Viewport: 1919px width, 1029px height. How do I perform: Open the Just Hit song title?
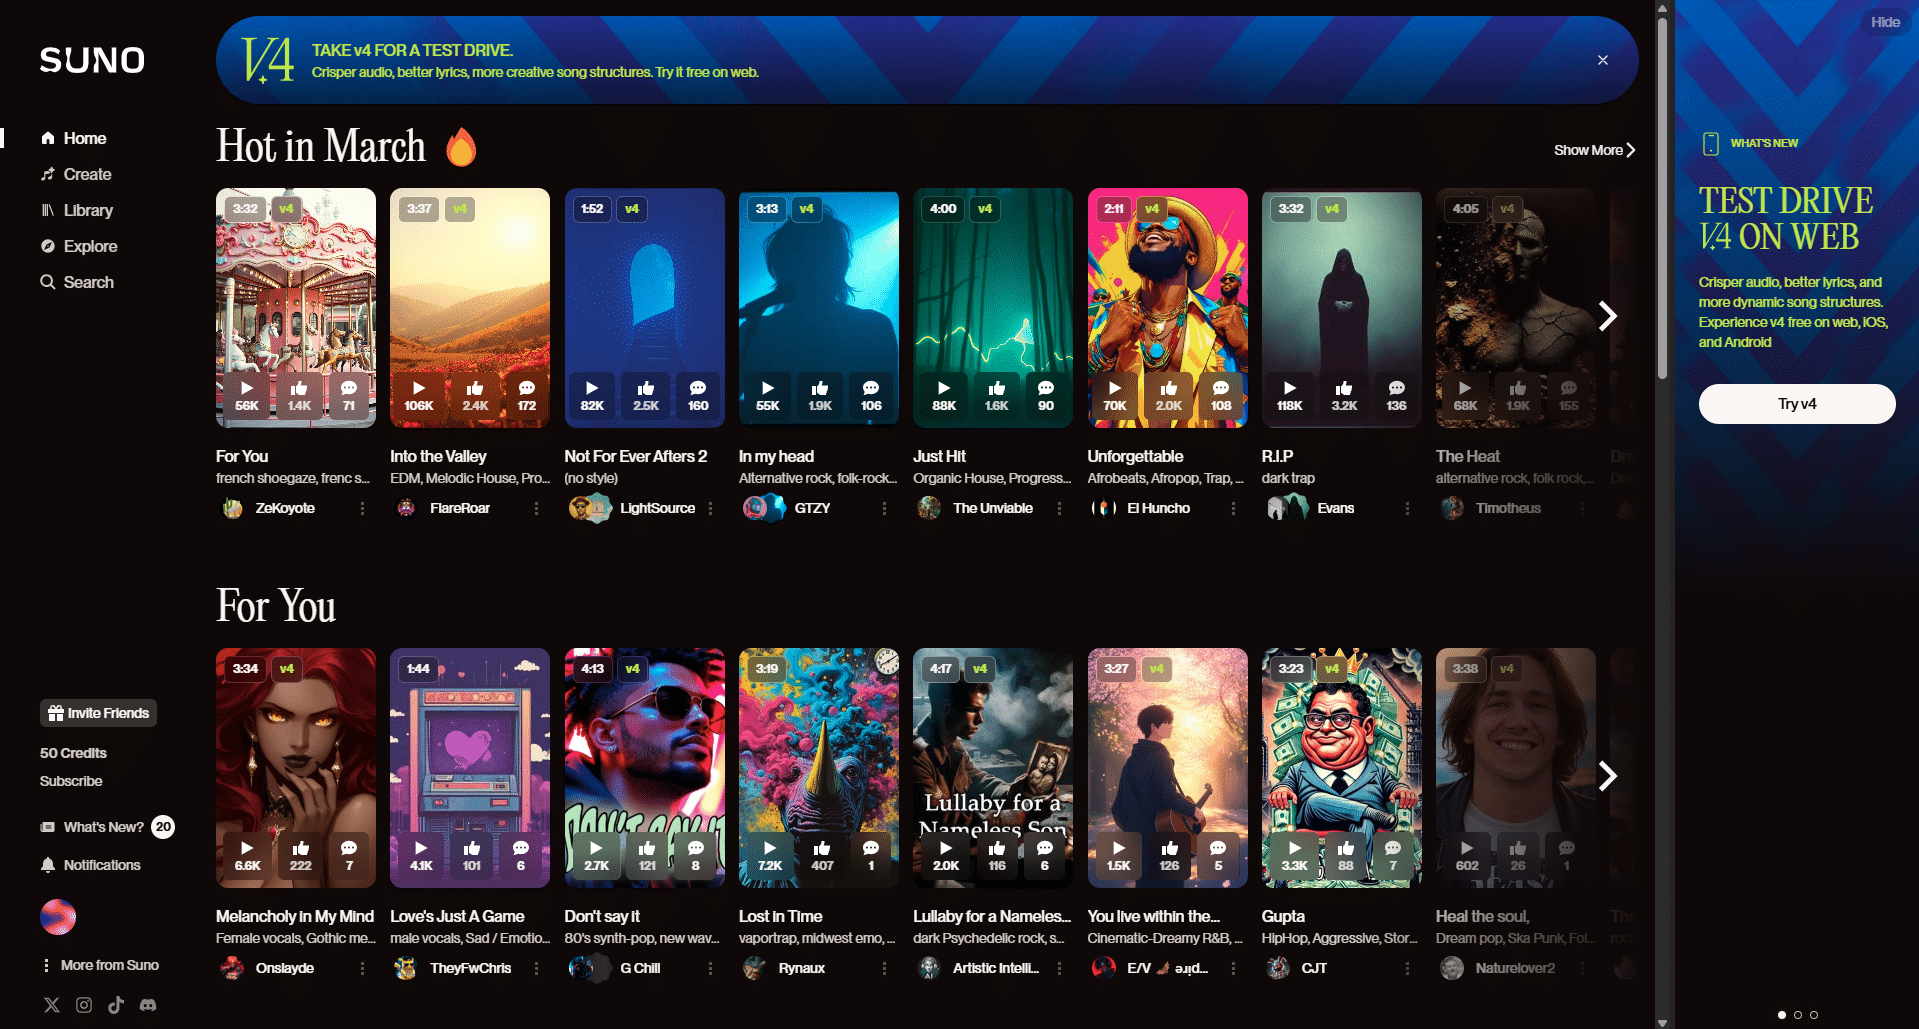click(939, 456)
